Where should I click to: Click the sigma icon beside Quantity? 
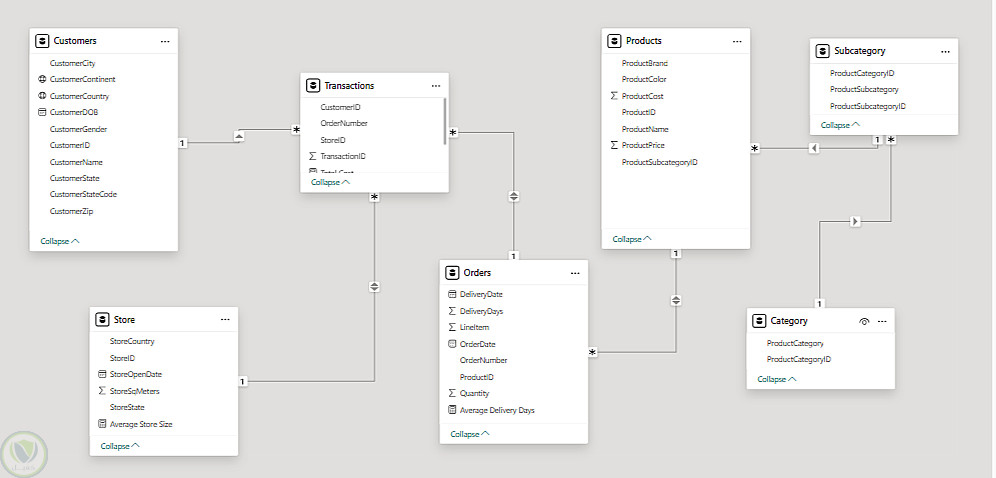(x=452, y=393)
